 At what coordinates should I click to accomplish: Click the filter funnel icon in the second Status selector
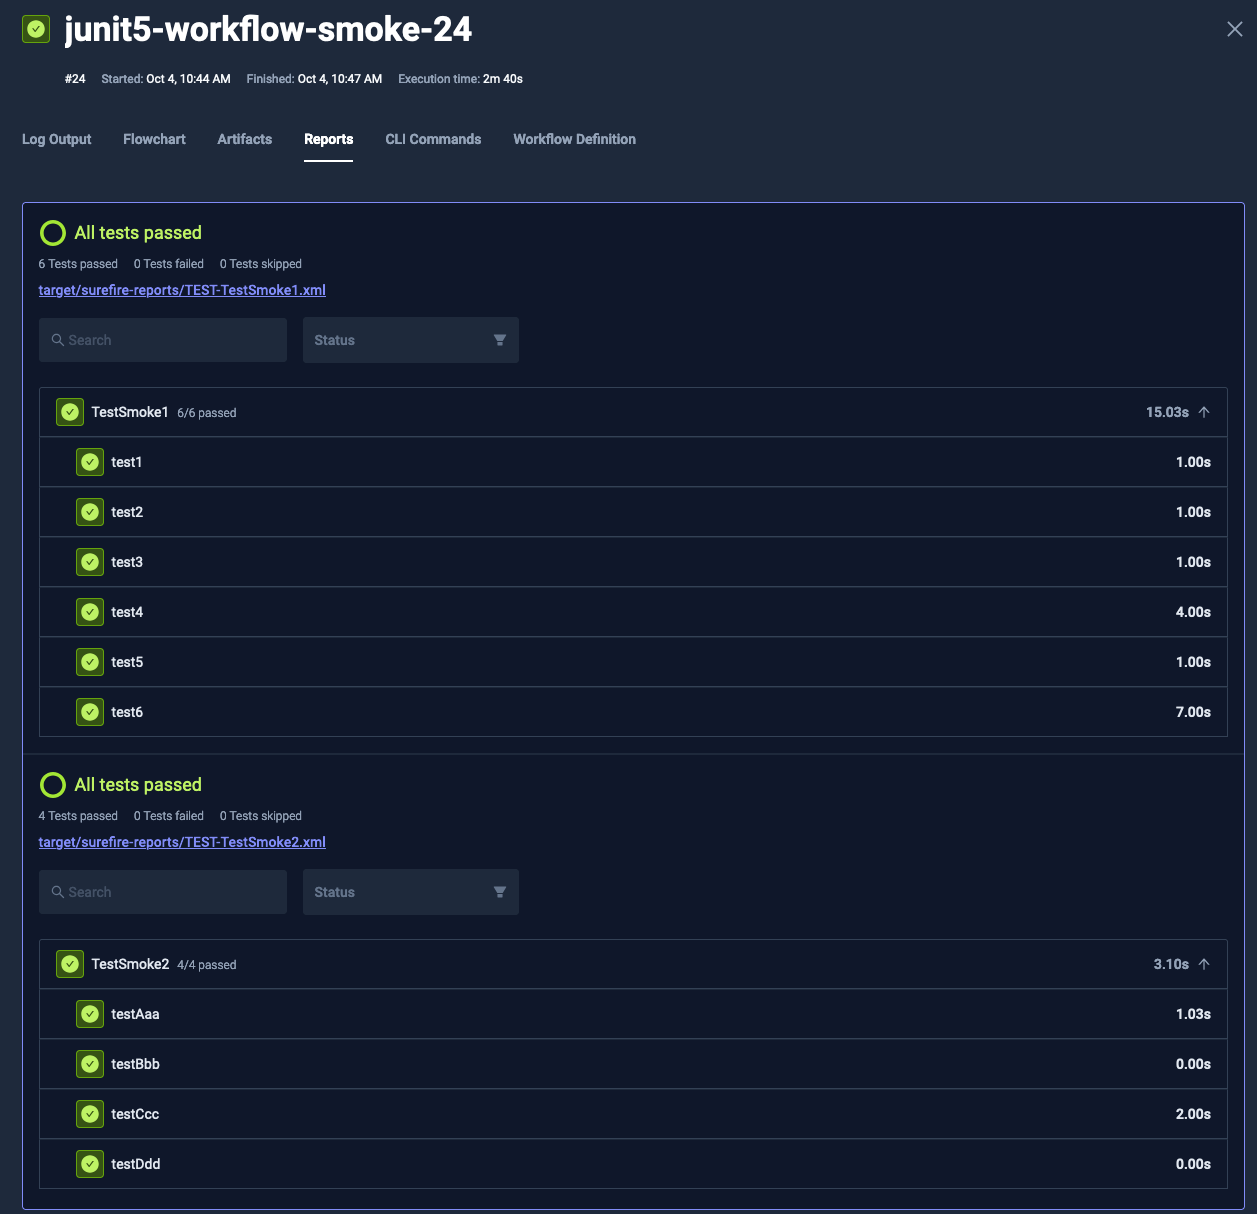[499, 890]
